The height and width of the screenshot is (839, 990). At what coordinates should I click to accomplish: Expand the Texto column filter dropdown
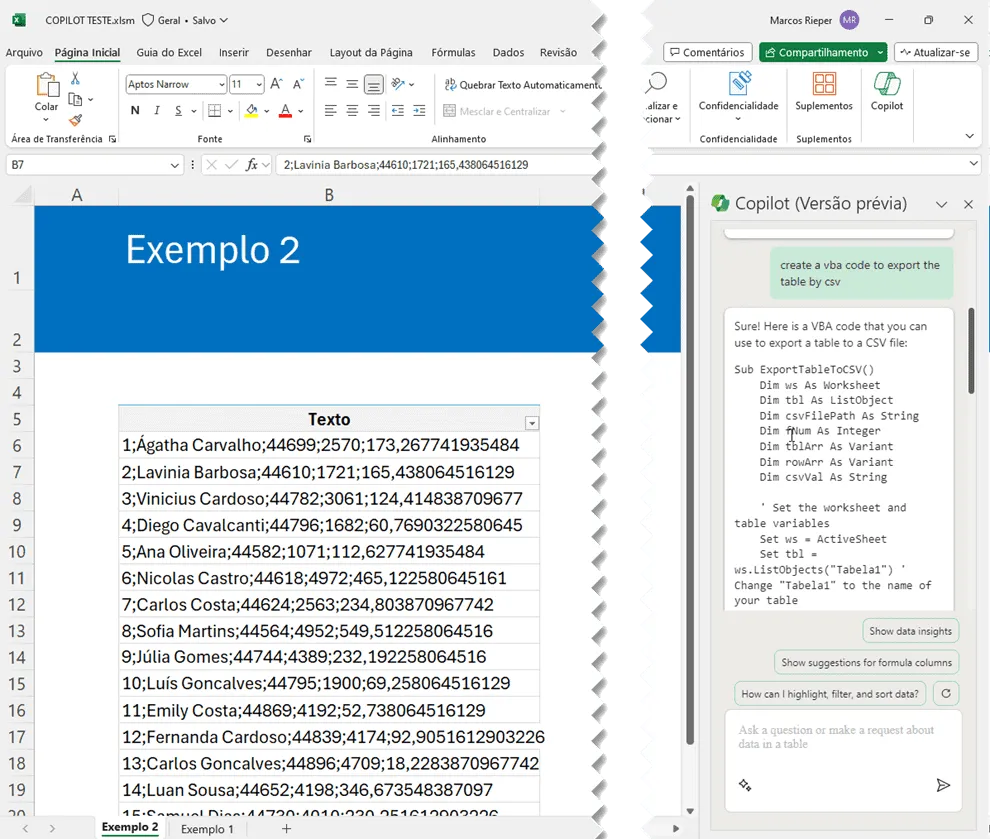tap(532, 422)
